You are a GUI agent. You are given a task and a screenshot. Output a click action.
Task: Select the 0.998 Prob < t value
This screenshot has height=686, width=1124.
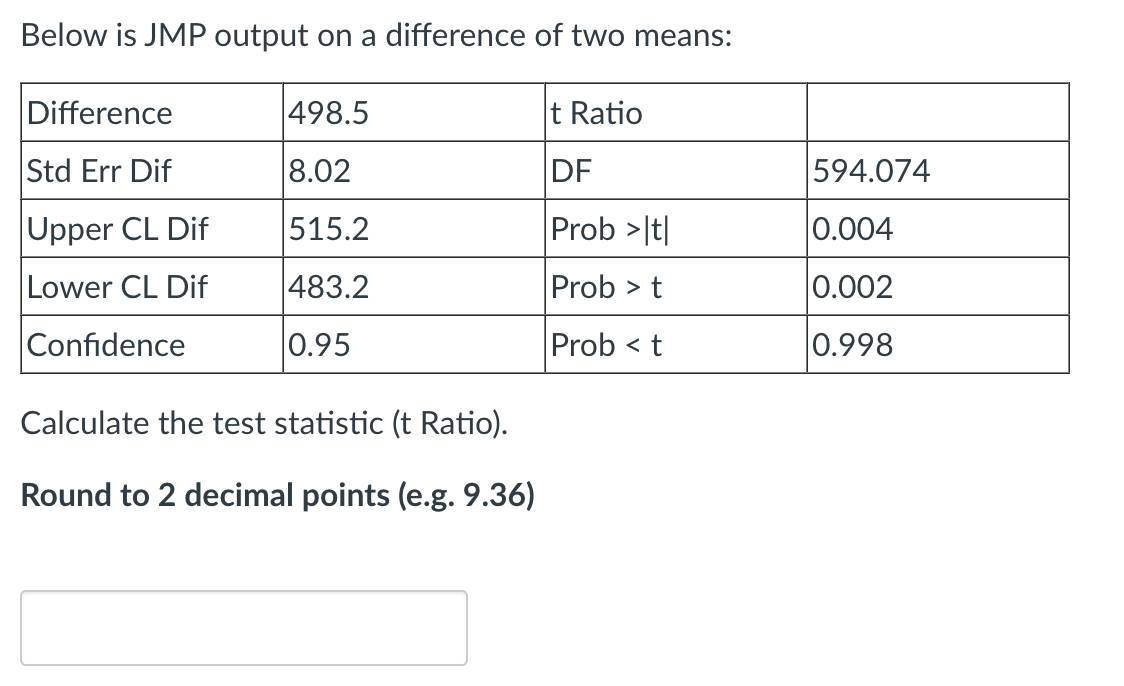pyautogui.click(x=850, y=344)
